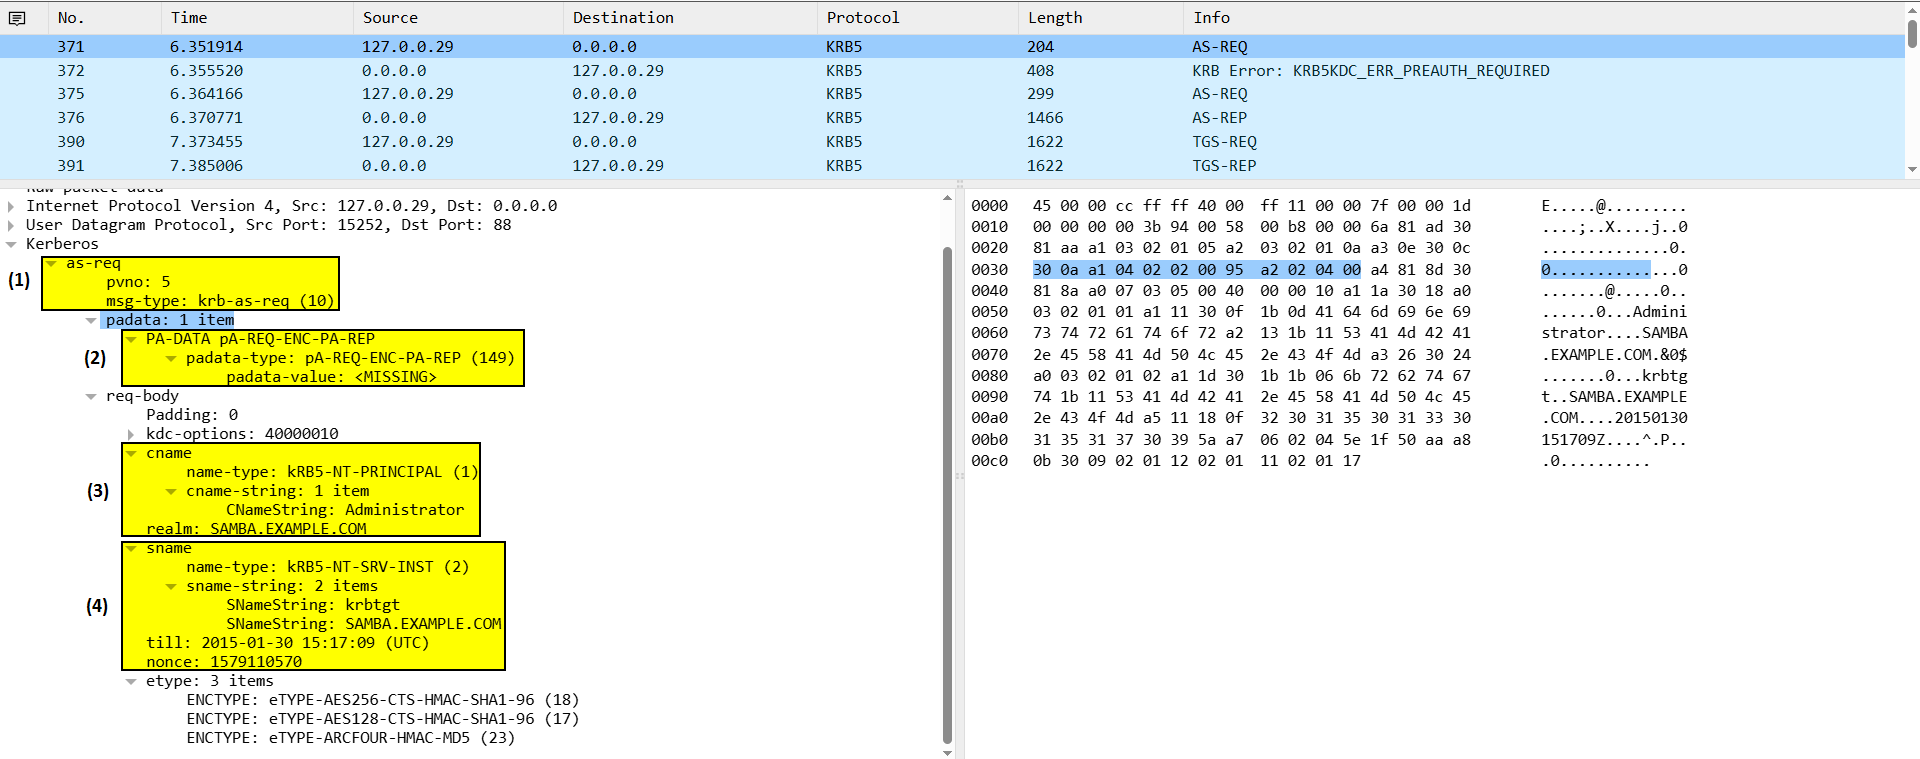The height and width of the screenshot is (759, 1920).
Task: Expand the Internet Protocol Version 4 node
Action: 11,206
